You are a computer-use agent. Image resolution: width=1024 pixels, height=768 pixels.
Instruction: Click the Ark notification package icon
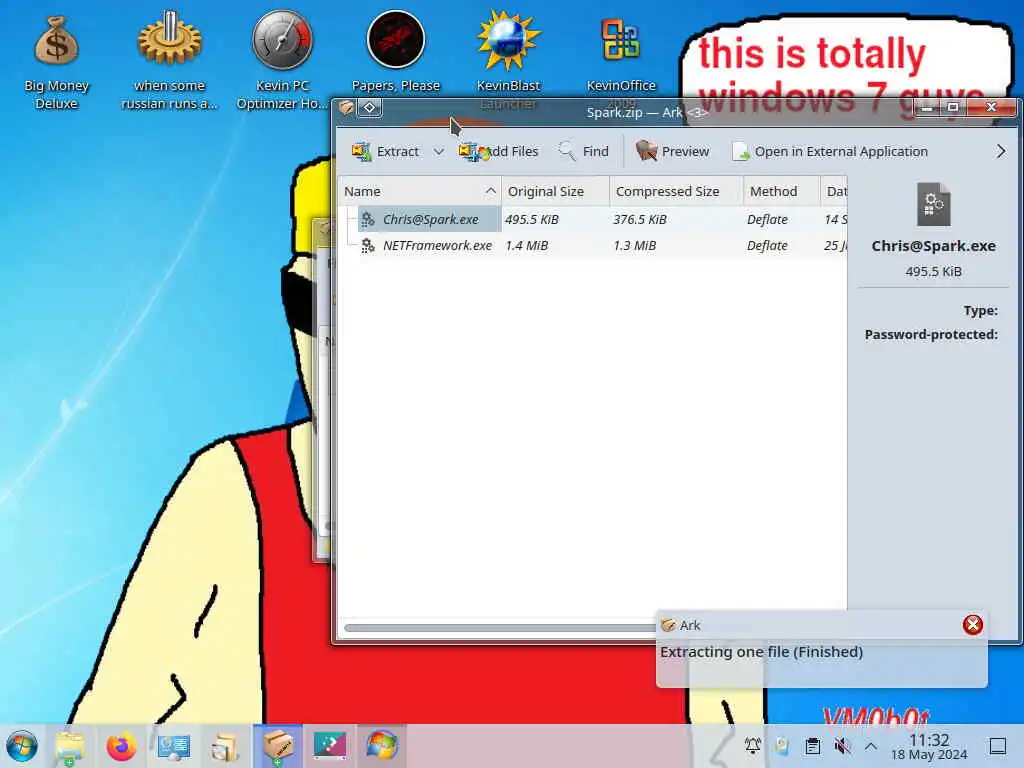click(668, 626)
